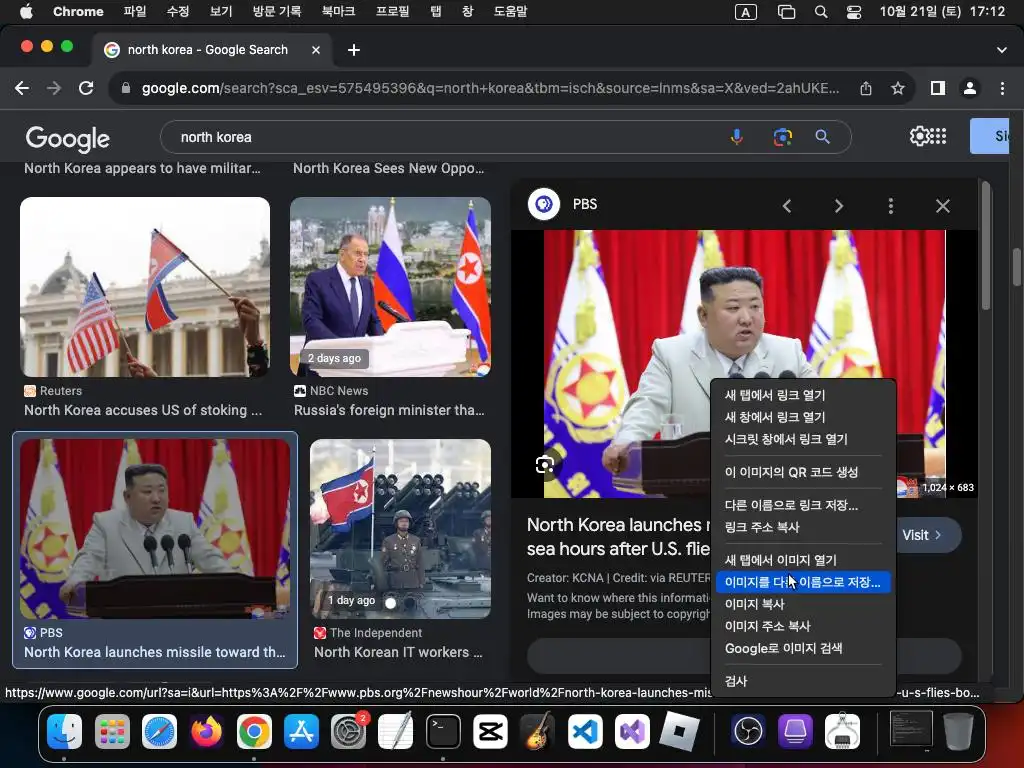Select '새 창에서 링크 열기' context item
Viewport: 1024px width, 768px height.
coord(803,417)
